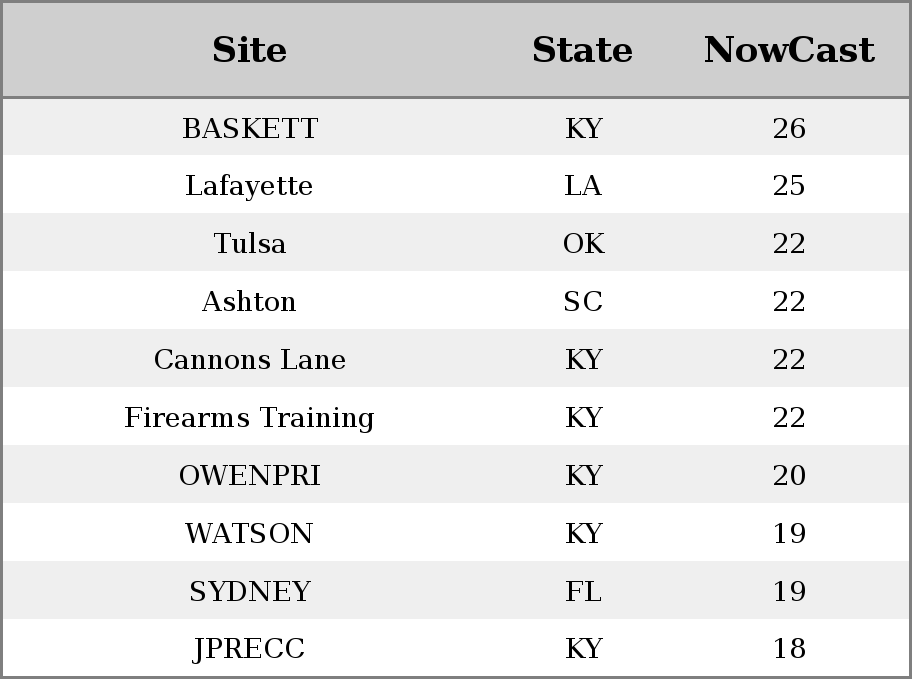912x679 pixels.
Task: Select the Ashton site name
Action: (x=249, y=301)
